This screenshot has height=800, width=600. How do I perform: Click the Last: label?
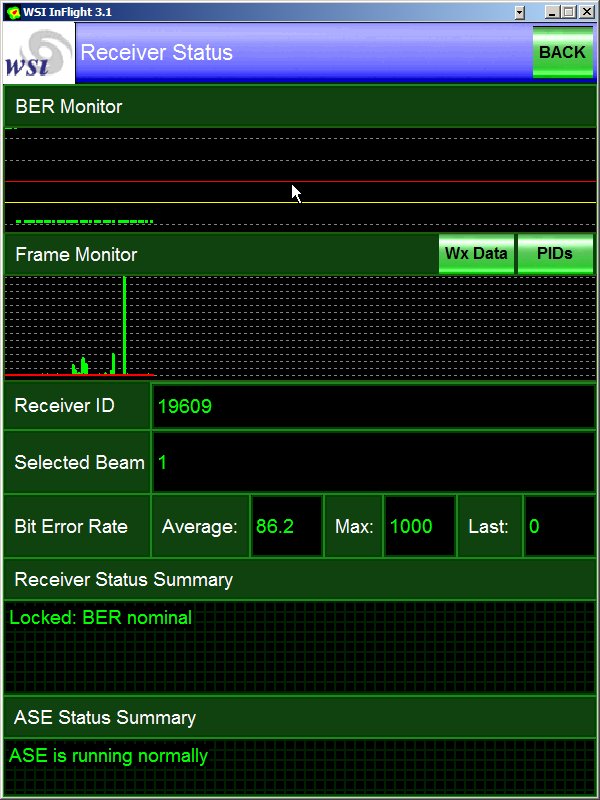coord(488,527)
